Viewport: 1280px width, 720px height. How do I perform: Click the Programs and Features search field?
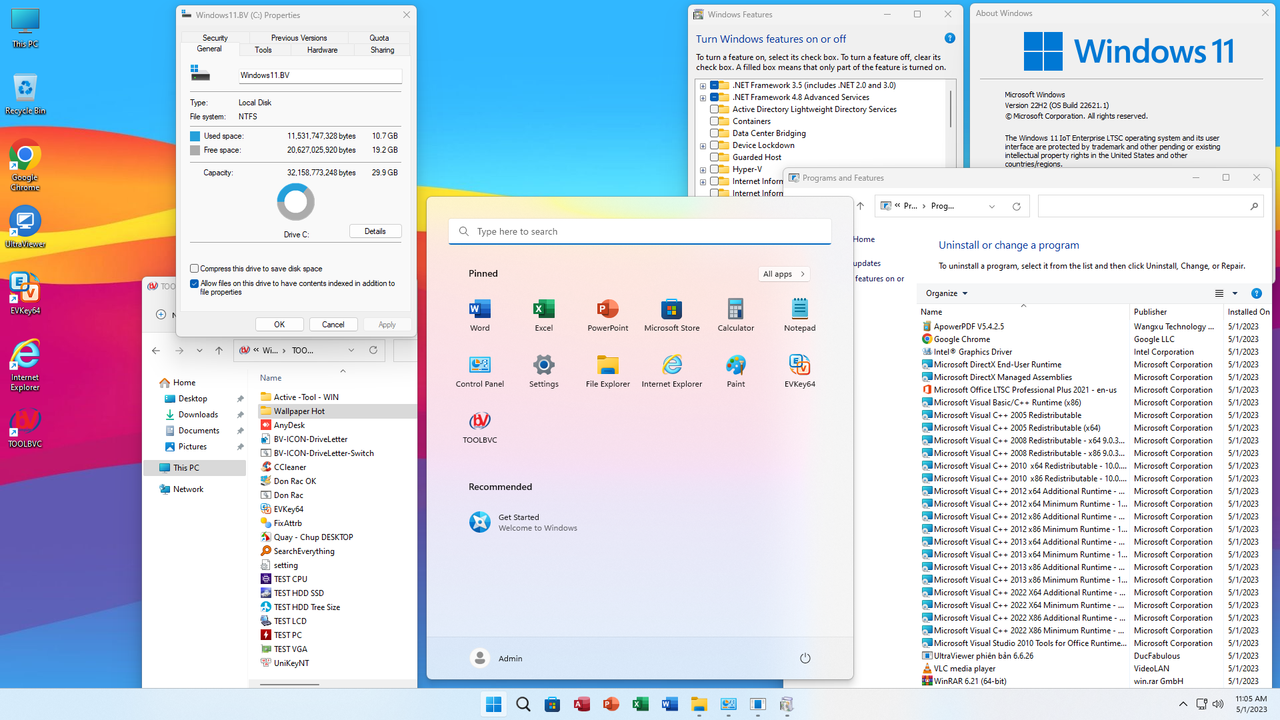pyautogui.click(x=1150, y=206)
